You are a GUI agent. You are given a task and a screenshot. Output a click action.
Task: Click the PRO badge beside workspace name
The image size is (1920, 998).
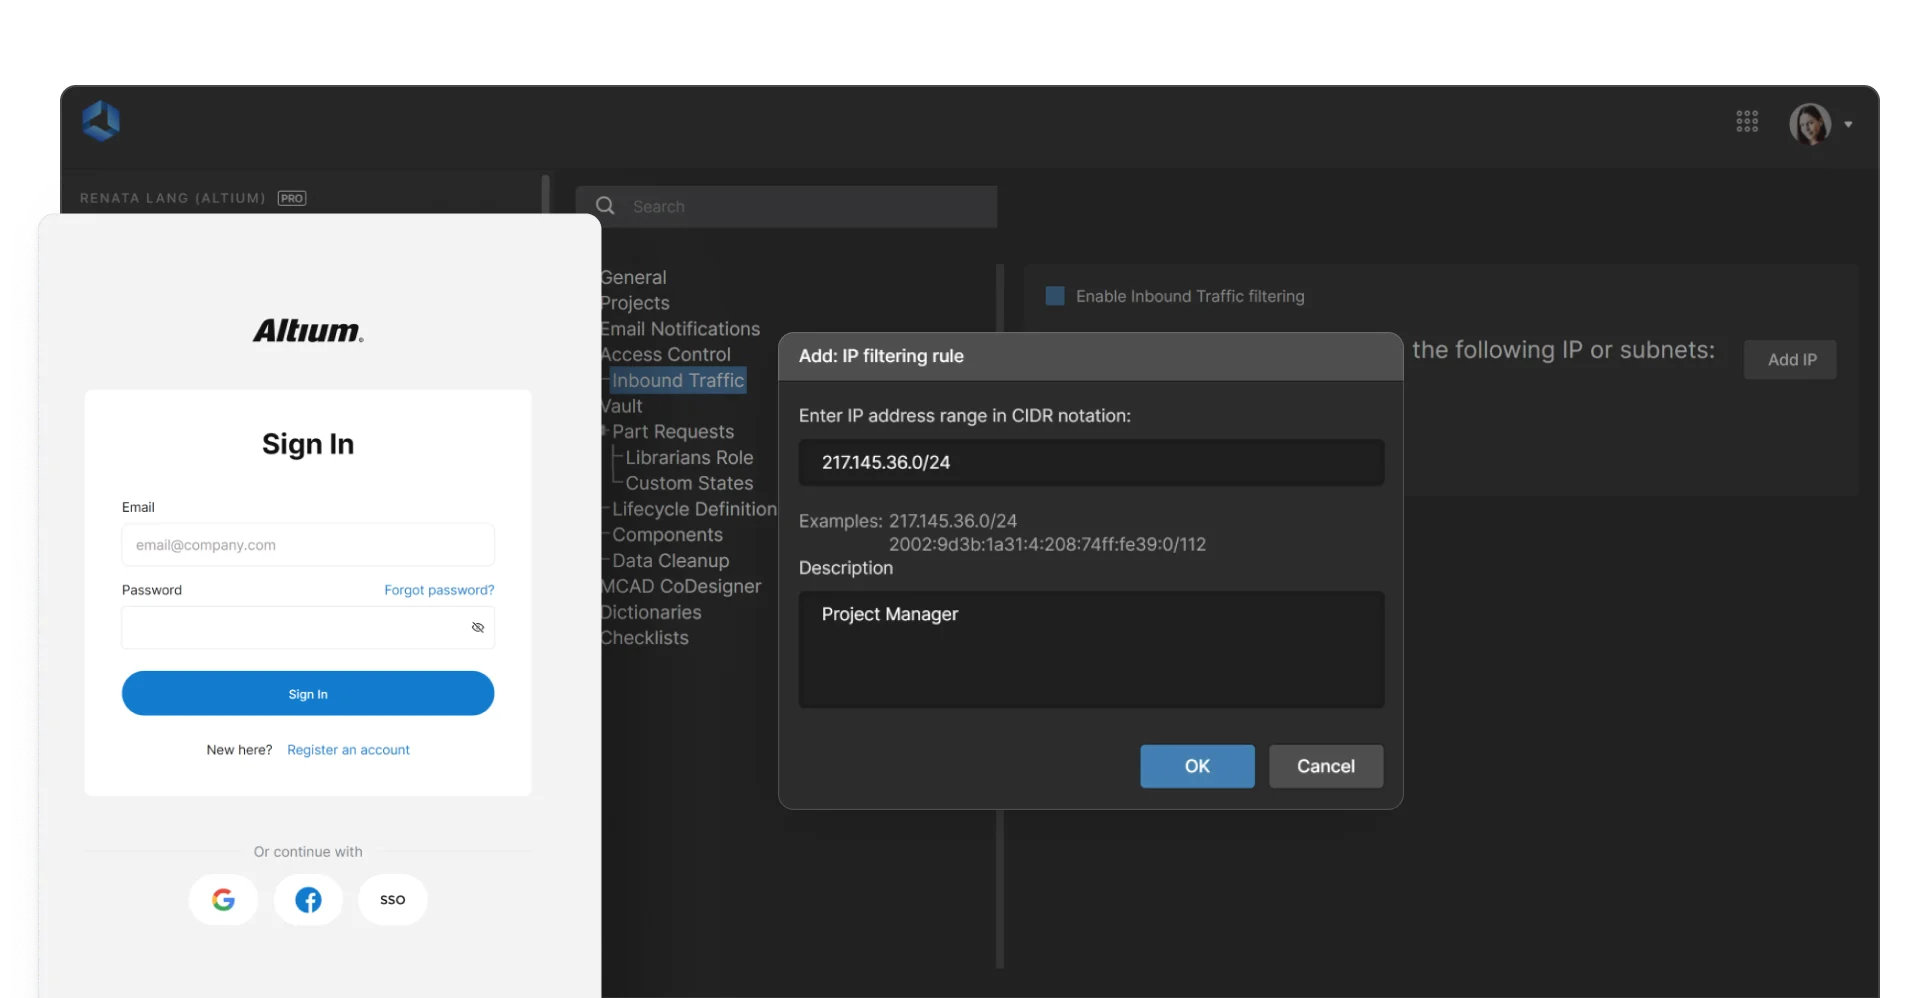pos(292,198)
